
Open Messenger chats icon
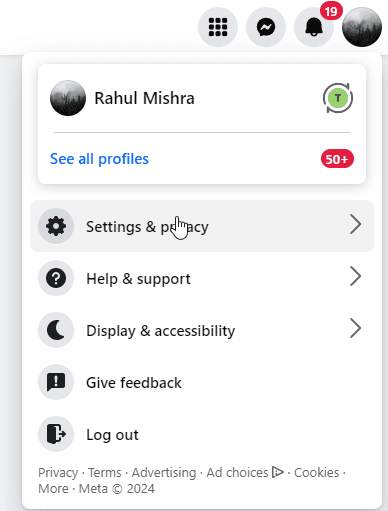266,27
